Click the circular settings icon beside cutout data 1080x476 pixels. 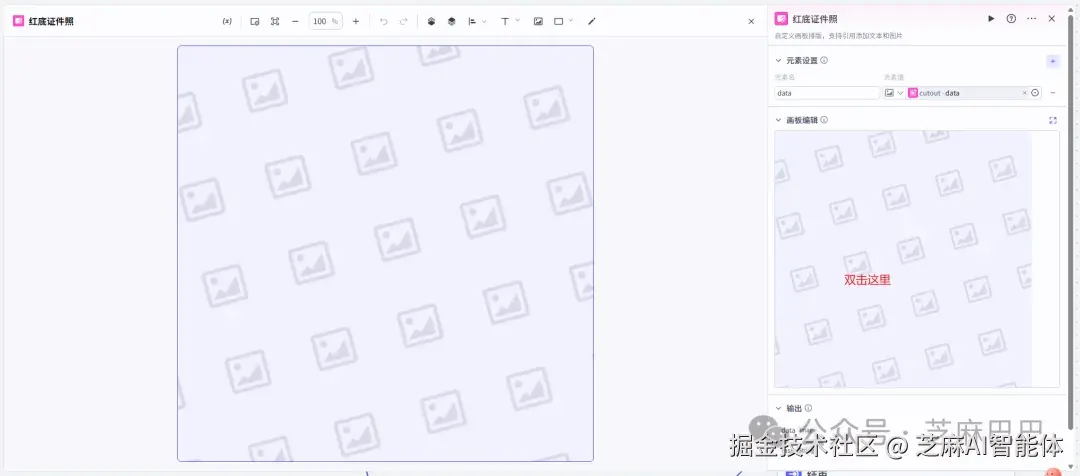coord(1035,93)
